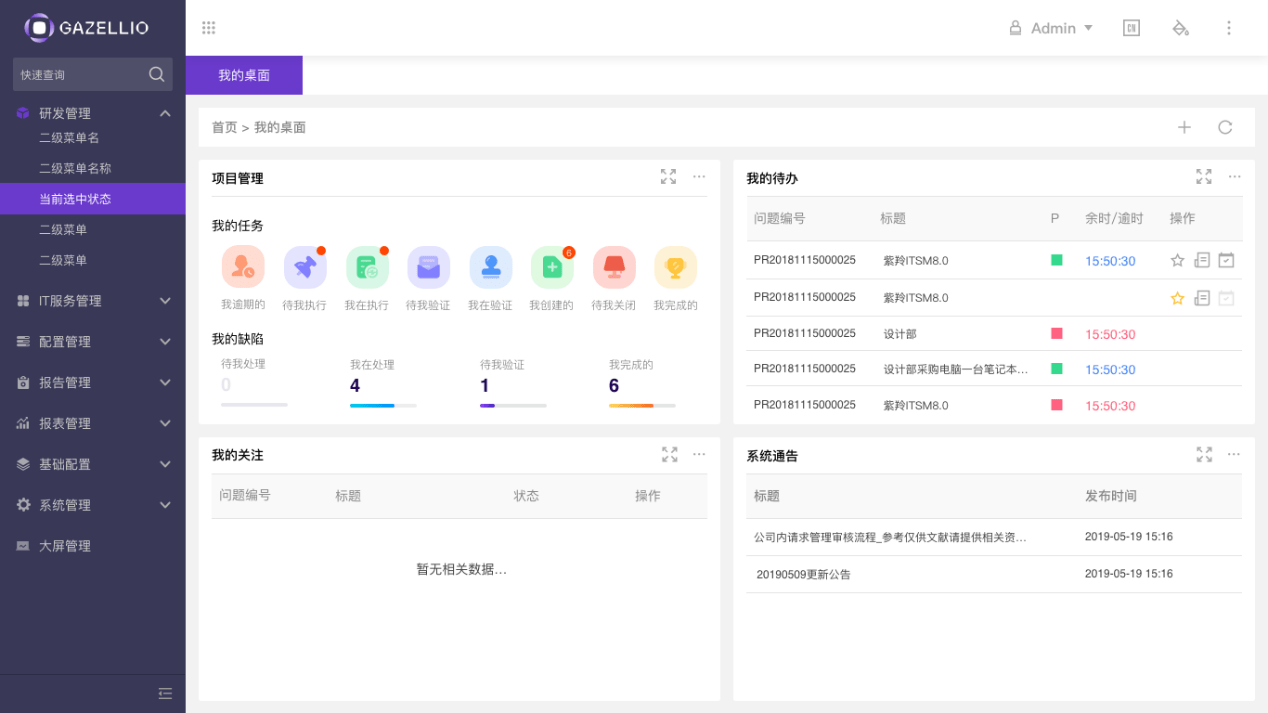The height and width of the screenshot is (713, 1268).
Task: Maximize the 项目管理 panel
Action: [x=669, y=177]
